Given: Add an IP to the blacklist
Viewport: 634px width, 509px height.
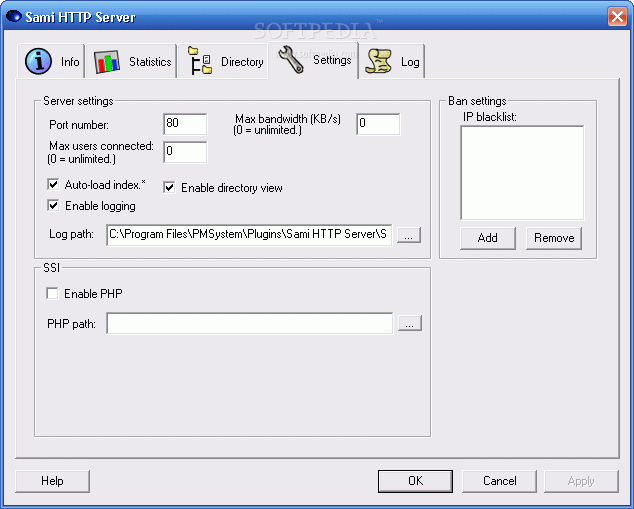Looking at the screenshot, I should (488, 238).
